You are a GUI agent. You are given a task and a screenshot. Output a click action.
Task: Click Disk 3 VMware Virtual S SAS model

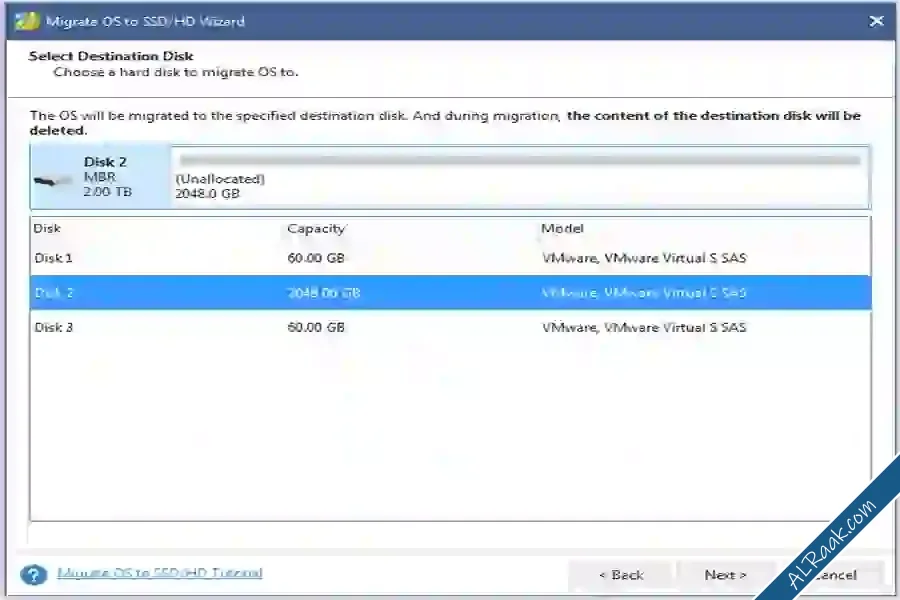[x=644, y=327]
